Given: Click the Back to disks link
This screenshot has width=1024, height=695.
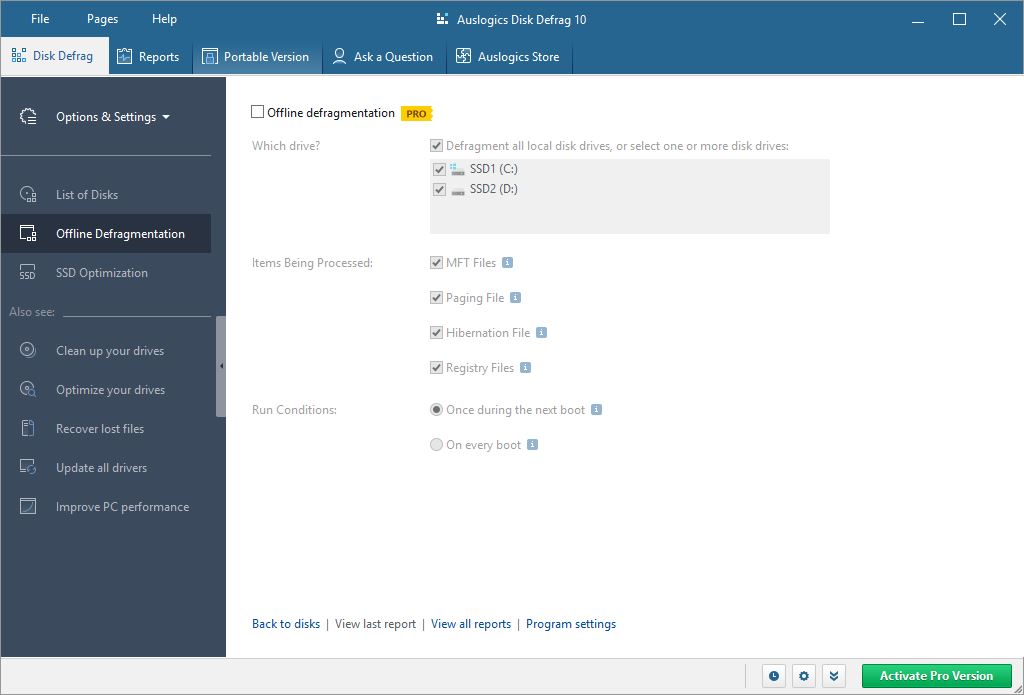Looking at the screenshot, I should [x=286, y=624].
